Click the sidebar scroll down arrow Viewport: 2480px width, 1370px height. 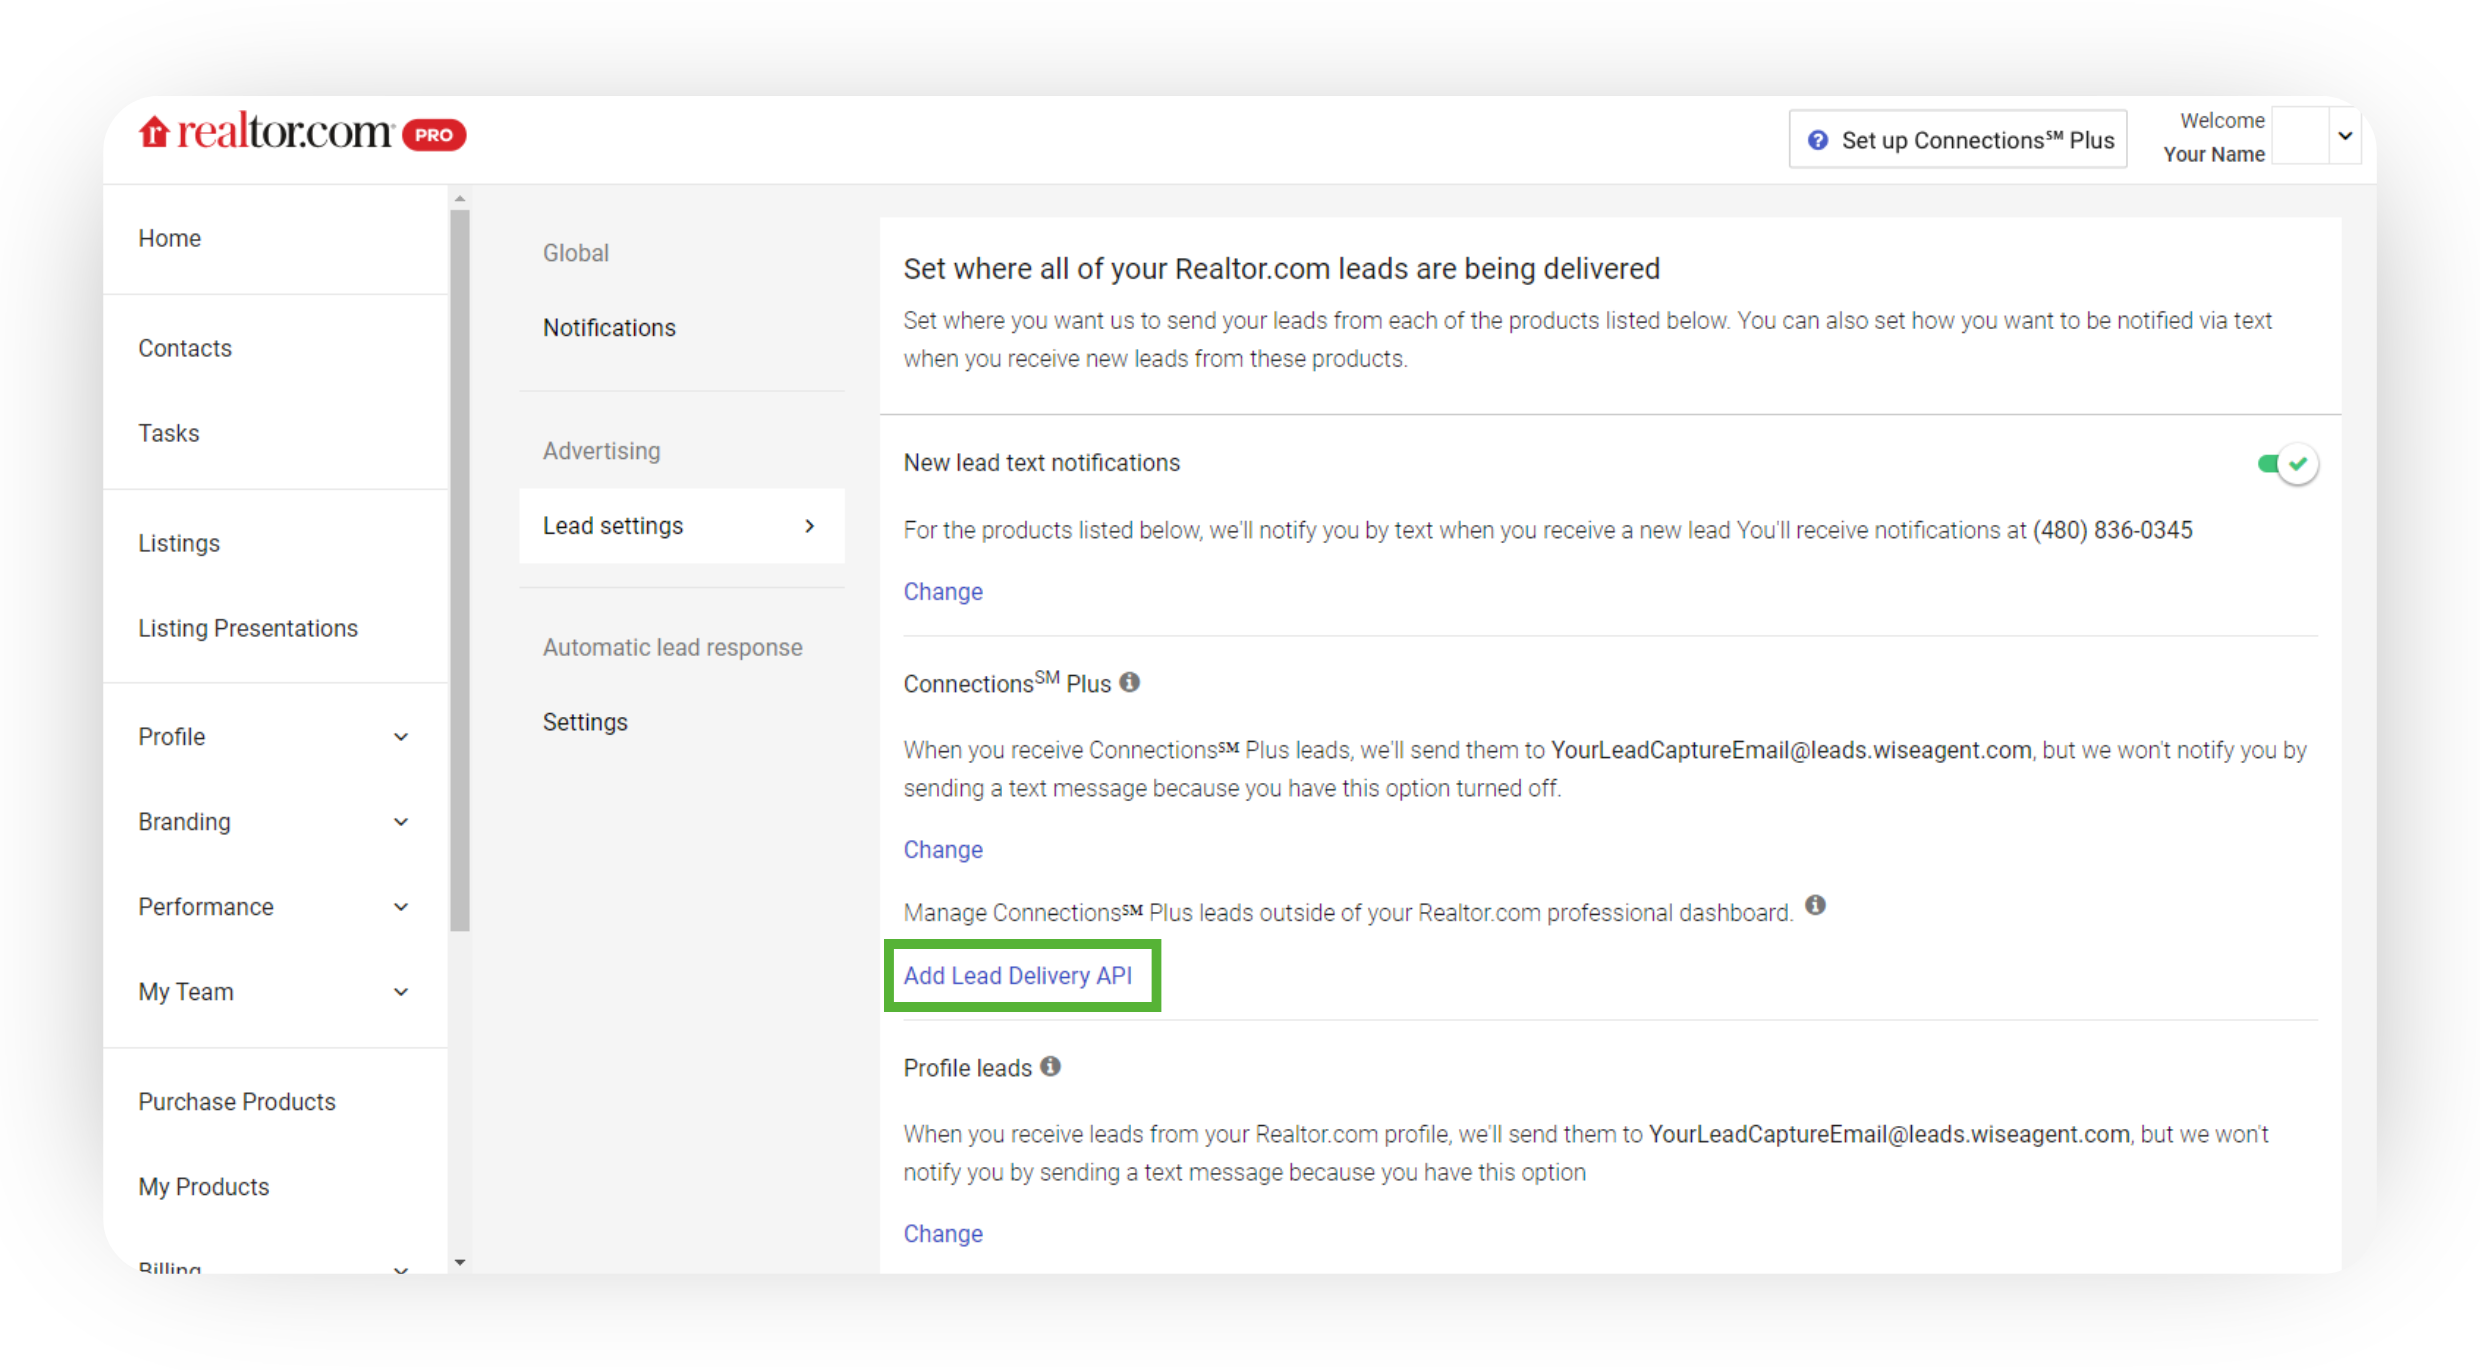[460, 1263]
